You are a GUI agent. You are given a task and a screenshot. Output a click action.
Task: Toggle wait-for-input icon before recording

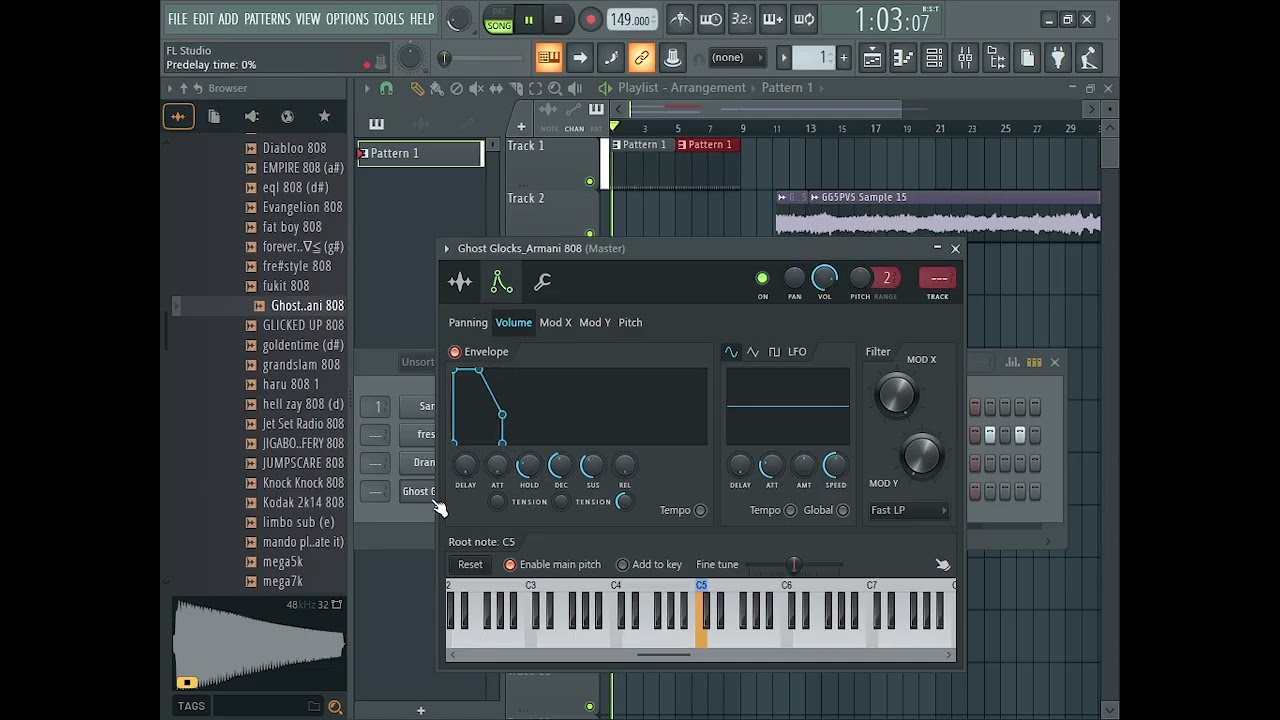[711, 19]
